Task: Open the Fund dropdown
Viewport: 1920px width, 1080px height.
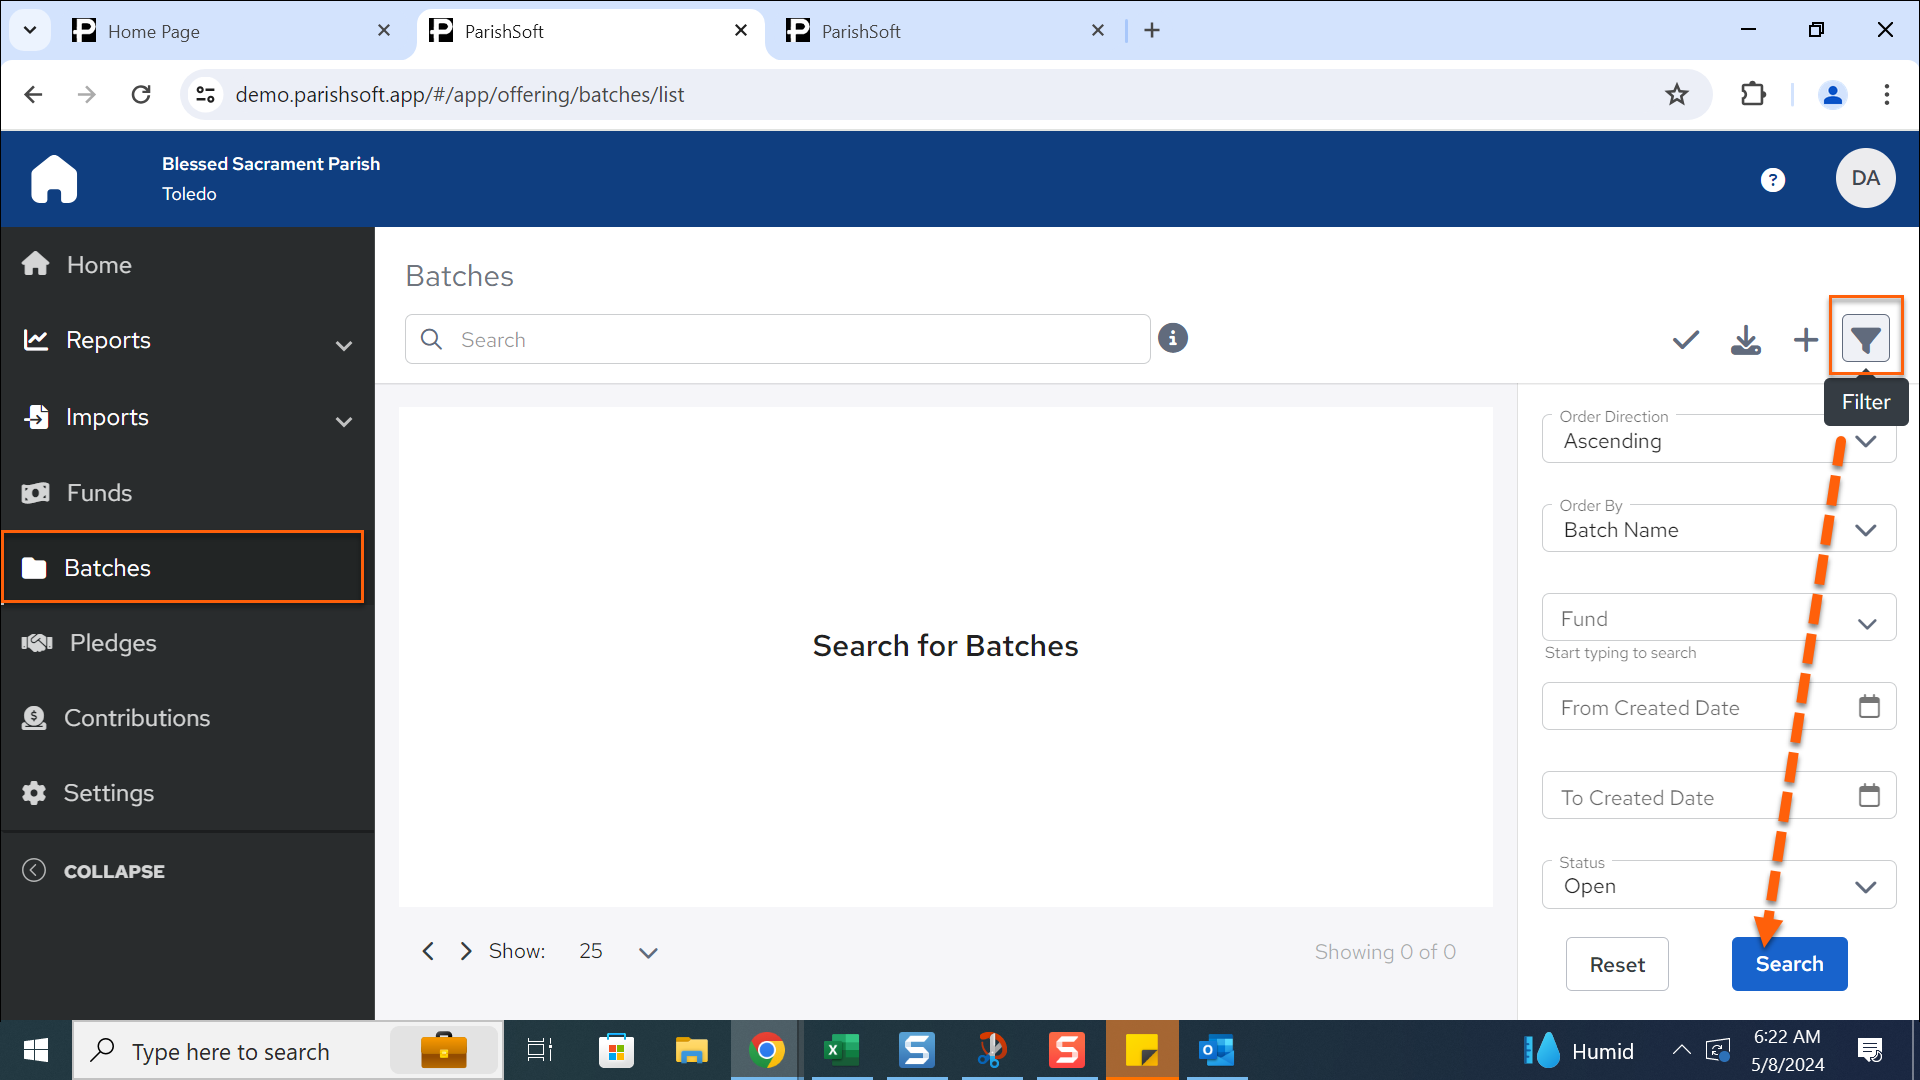Action: click(x=1719, y=618)
